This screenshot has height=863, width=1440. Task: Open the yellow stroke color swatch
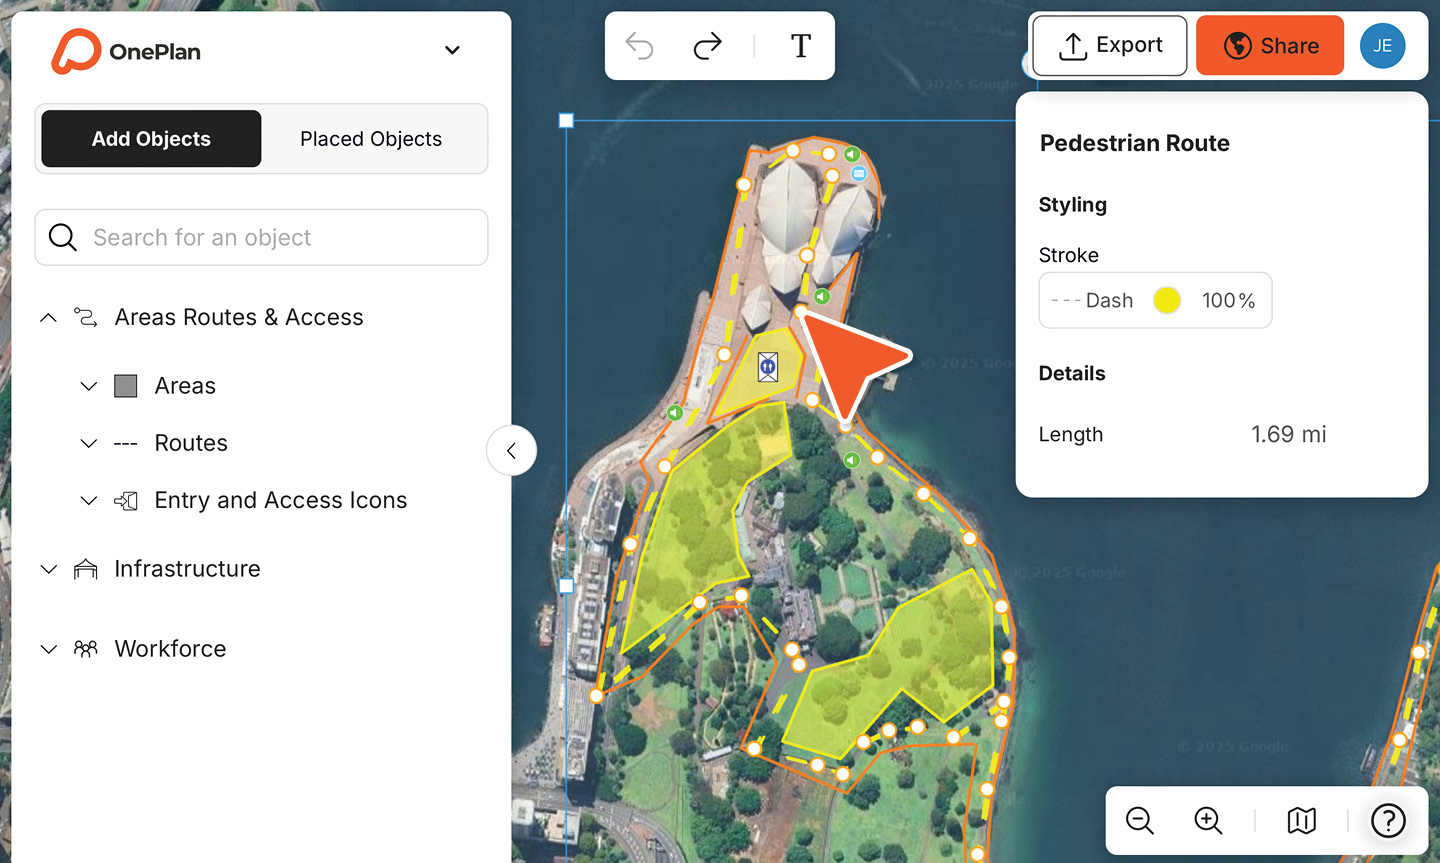tap(1167, 300)
